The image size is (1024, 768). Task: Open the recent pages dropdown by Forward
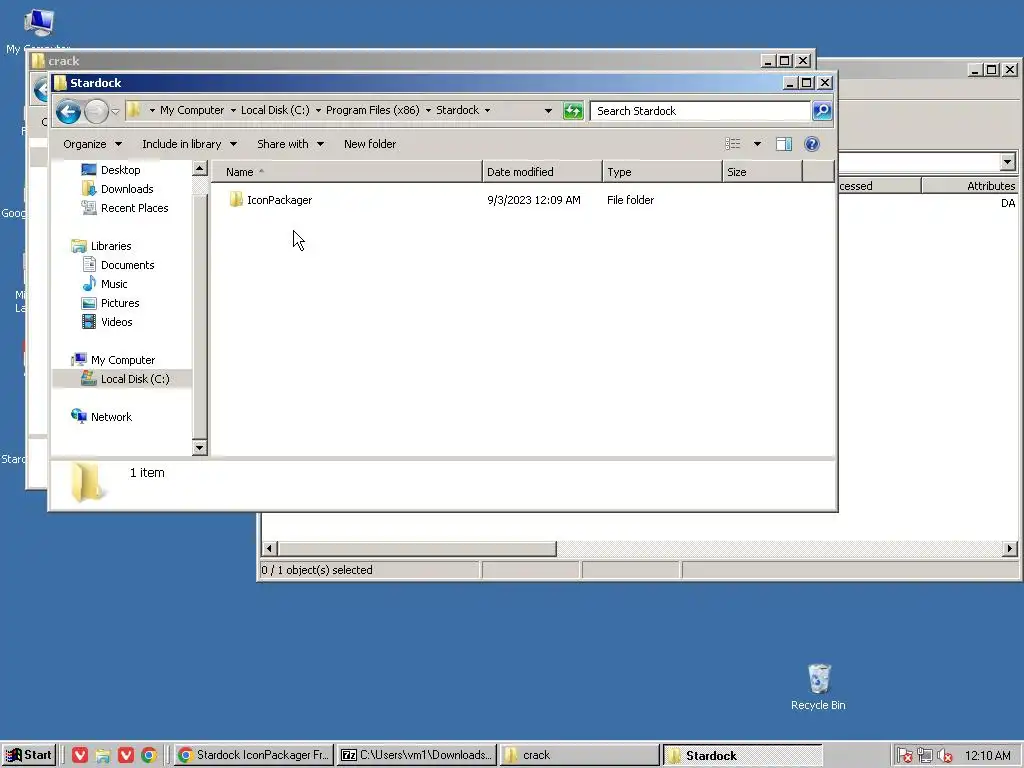pos(115,111)
